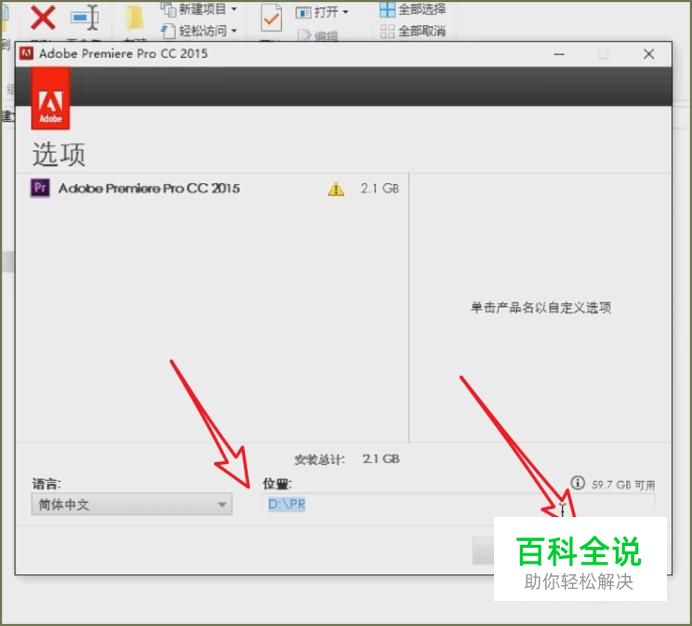Image resolution: width=692 pixels, height=626 pixels.
Task: Click the 59.7 GB 可用 text
Action: [623, 485]
